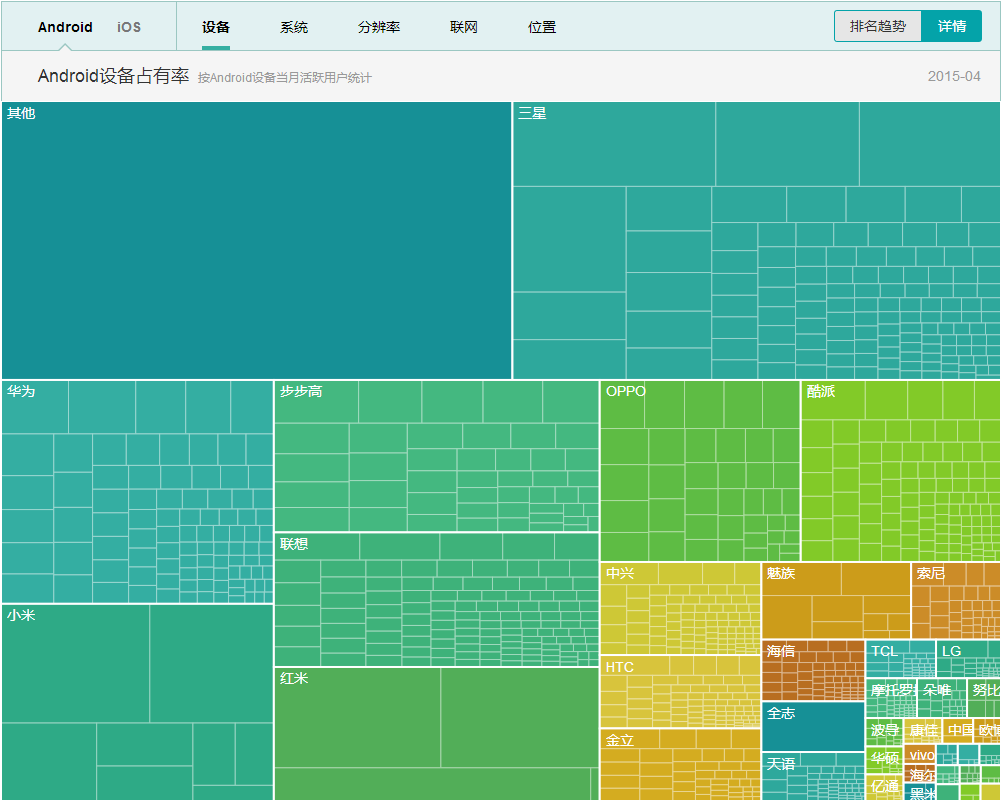The width and height of the screenshot is (1001, 800).
Task: Switch to the Android platform tab
Action: 65,27
